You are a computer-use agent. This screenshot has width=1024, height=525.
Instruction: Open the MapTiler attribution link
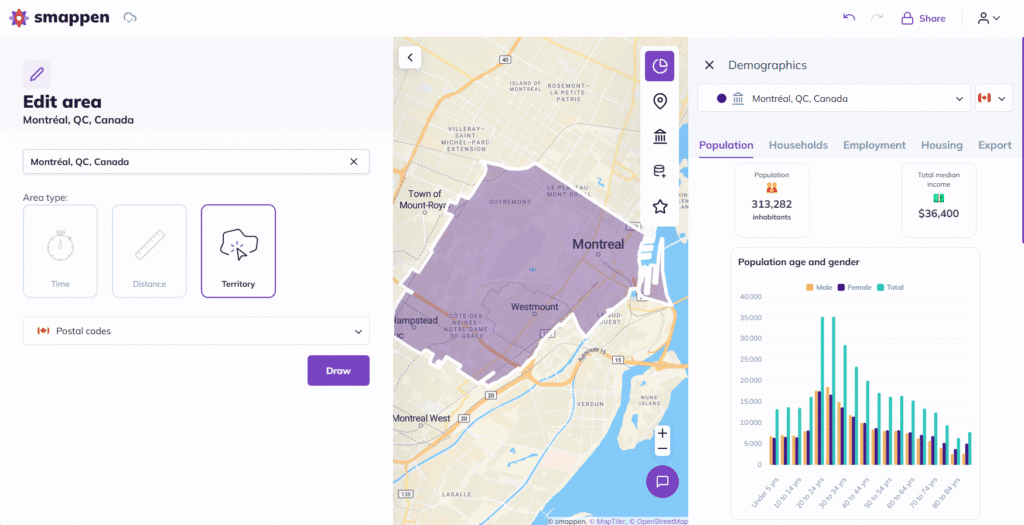tap(607, 521)
